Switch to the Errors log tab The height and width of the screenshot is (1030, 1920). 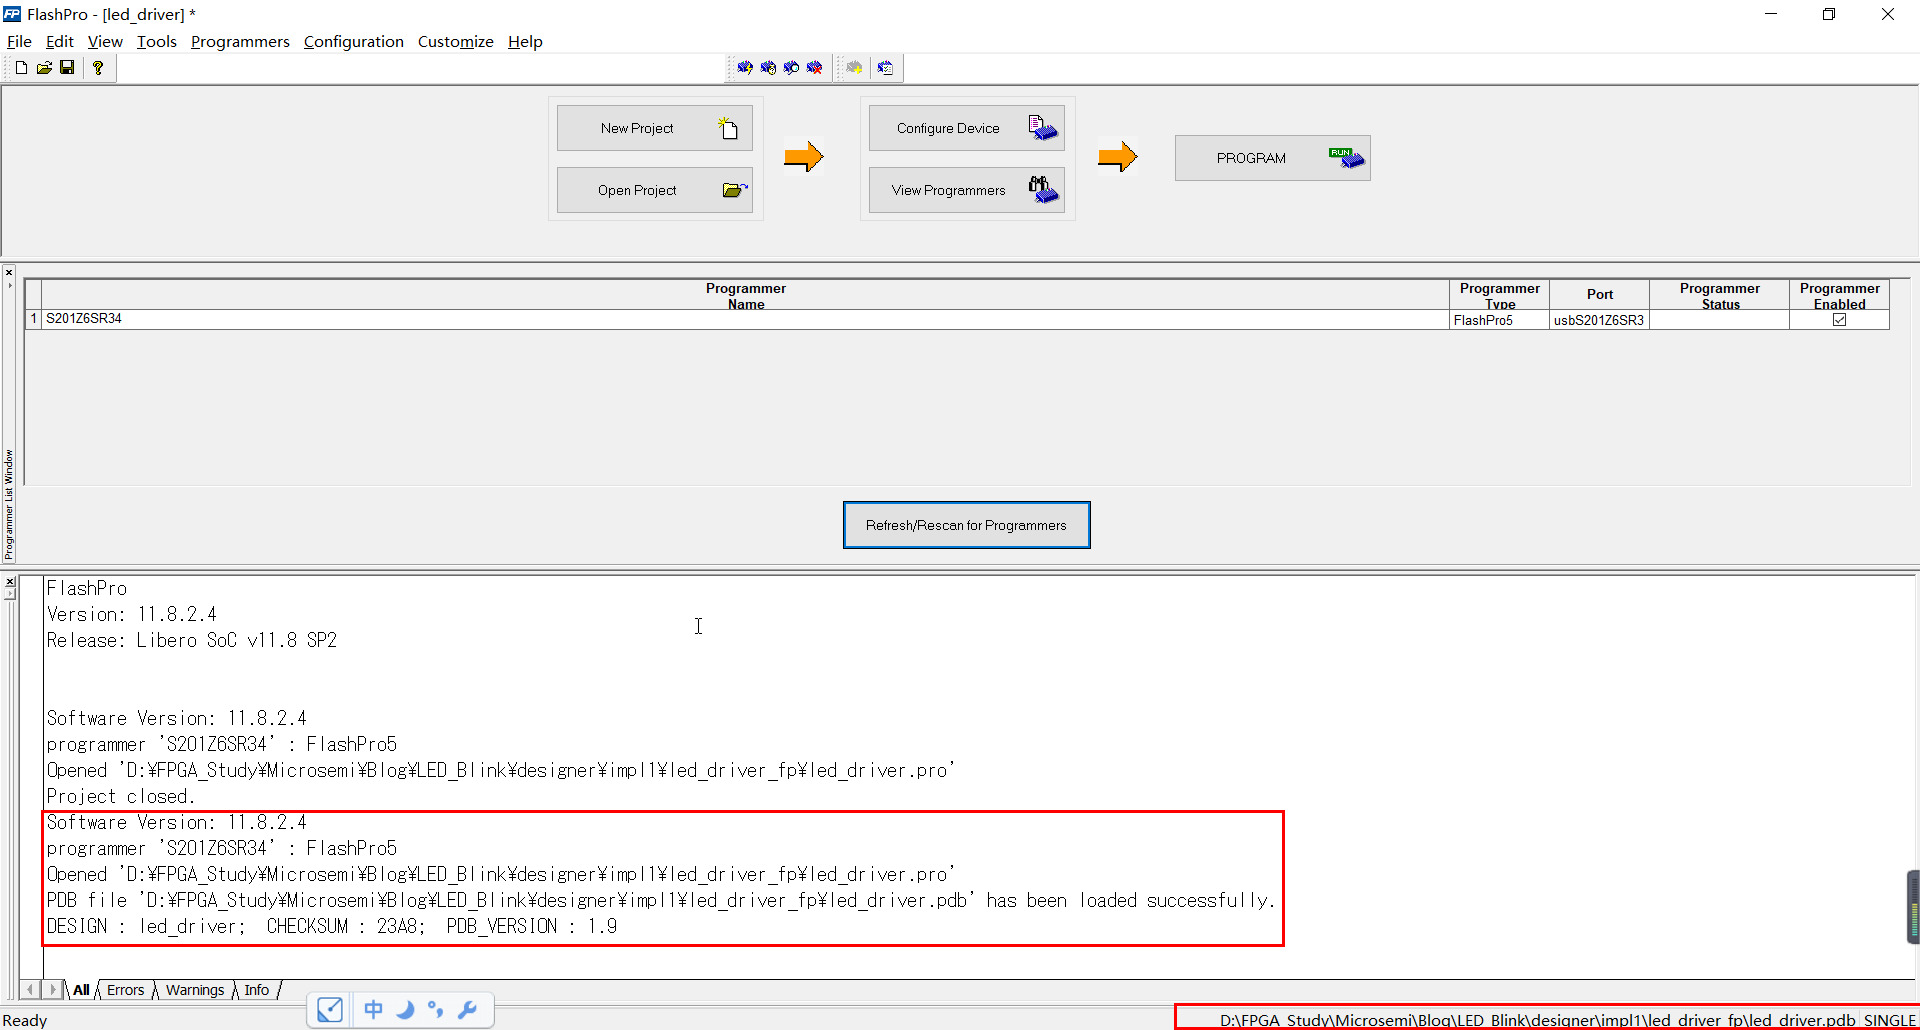tap(125, 989)
